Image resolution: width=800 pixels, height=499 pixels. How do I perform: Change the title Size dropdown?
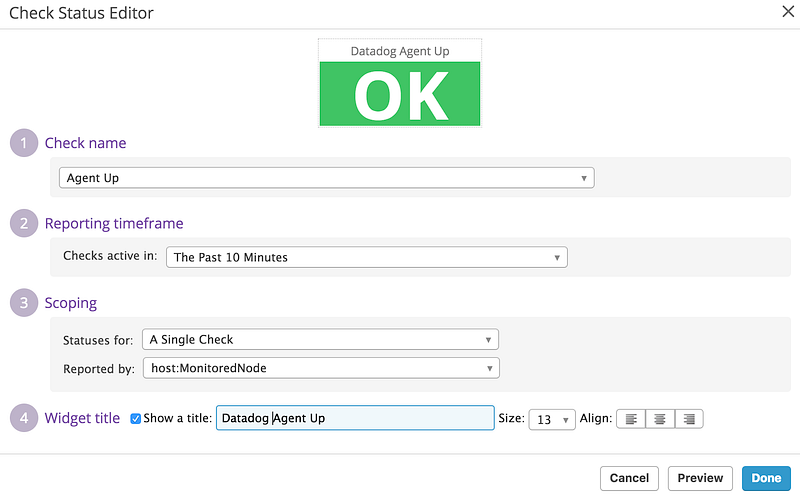coord(553,419)
